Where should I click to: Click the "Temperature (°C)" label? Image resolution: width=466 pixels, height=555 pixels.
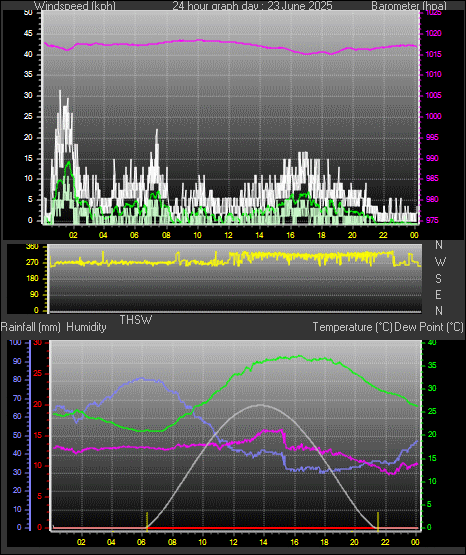click(x=352, y=327)
